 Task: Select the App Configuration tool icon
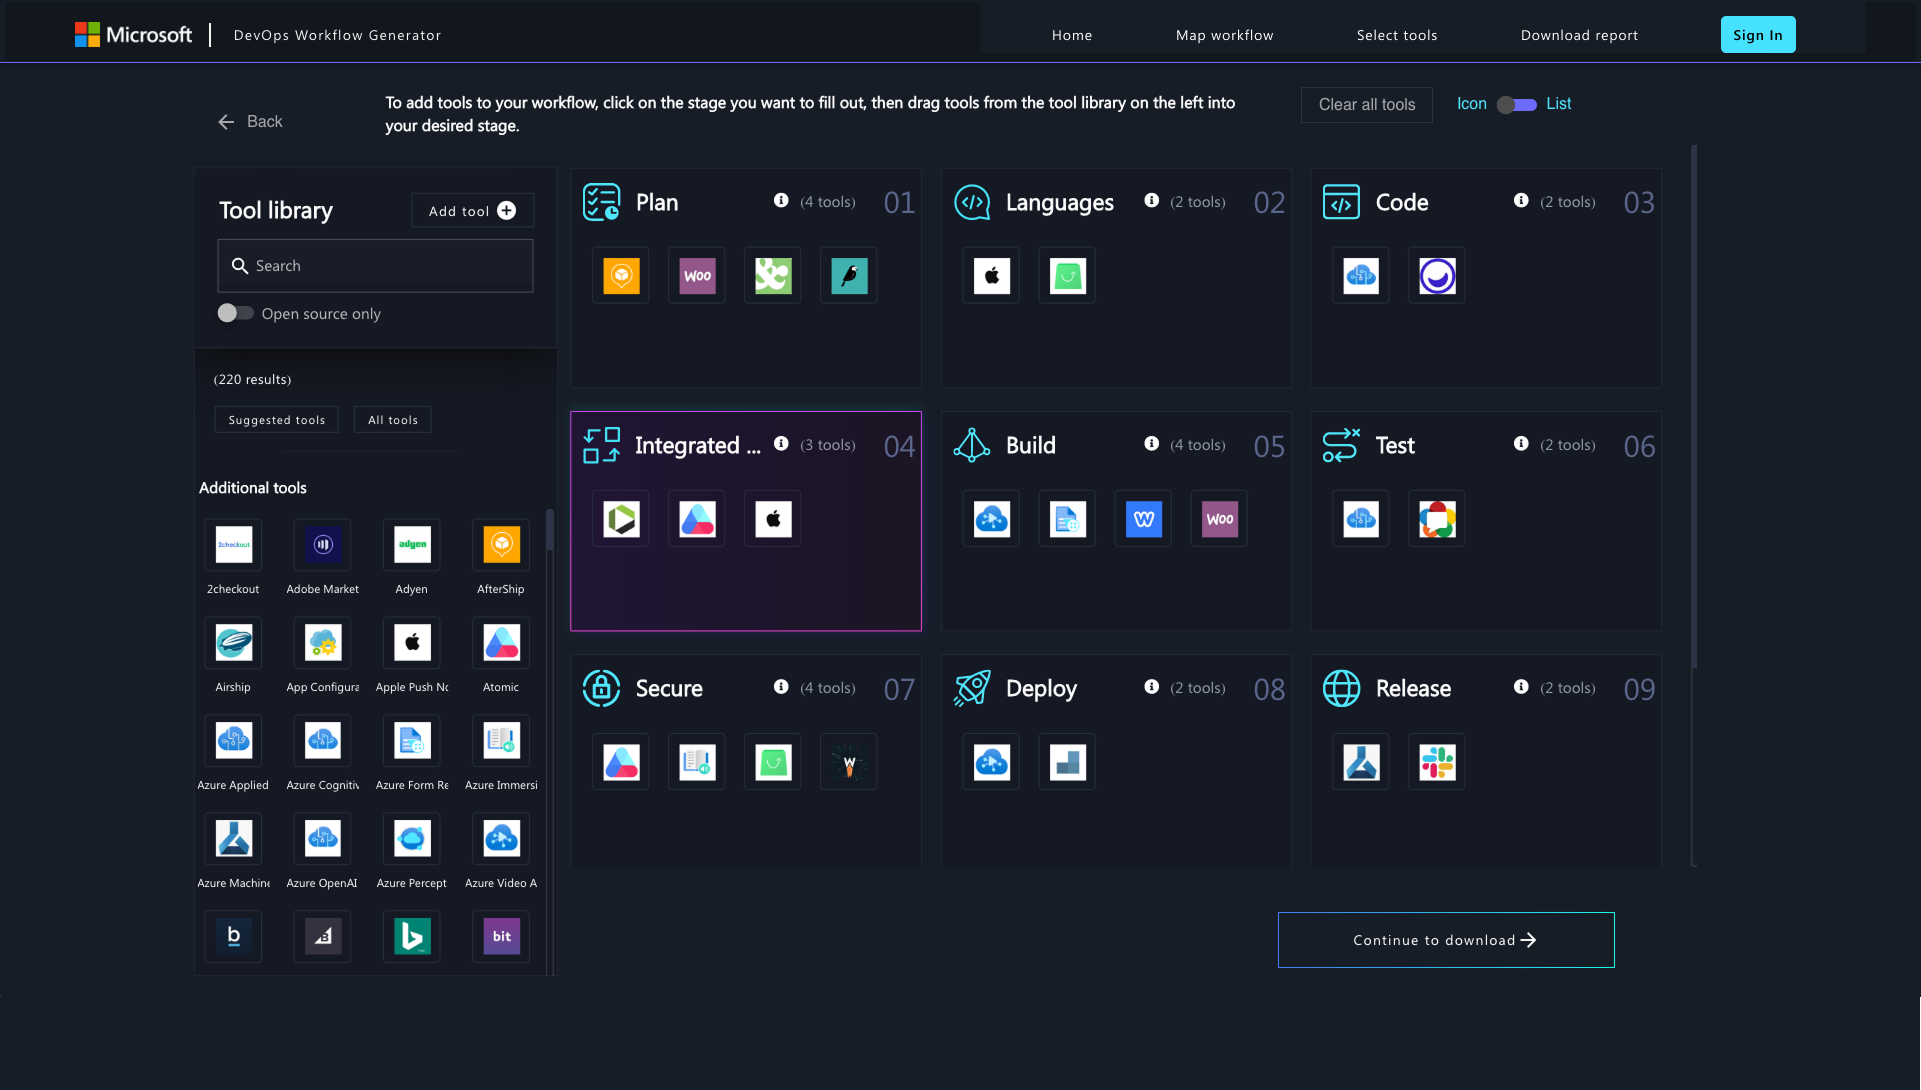pos(322,643)
